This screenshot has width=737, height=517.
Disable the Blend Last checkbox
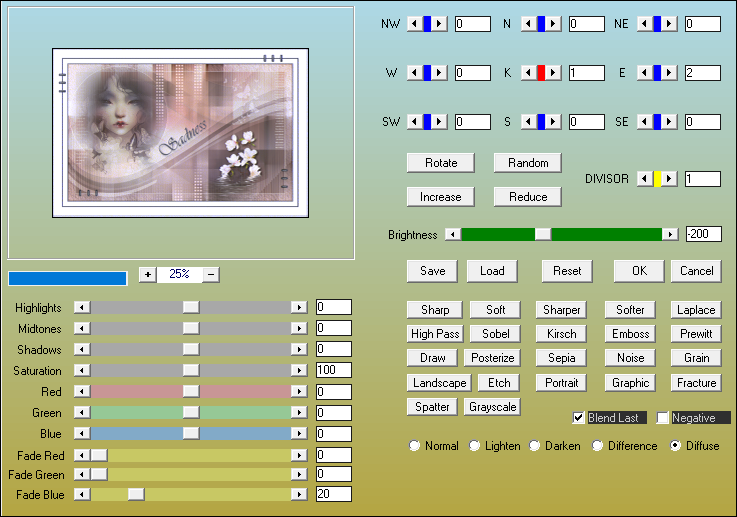tap(578, 418)
